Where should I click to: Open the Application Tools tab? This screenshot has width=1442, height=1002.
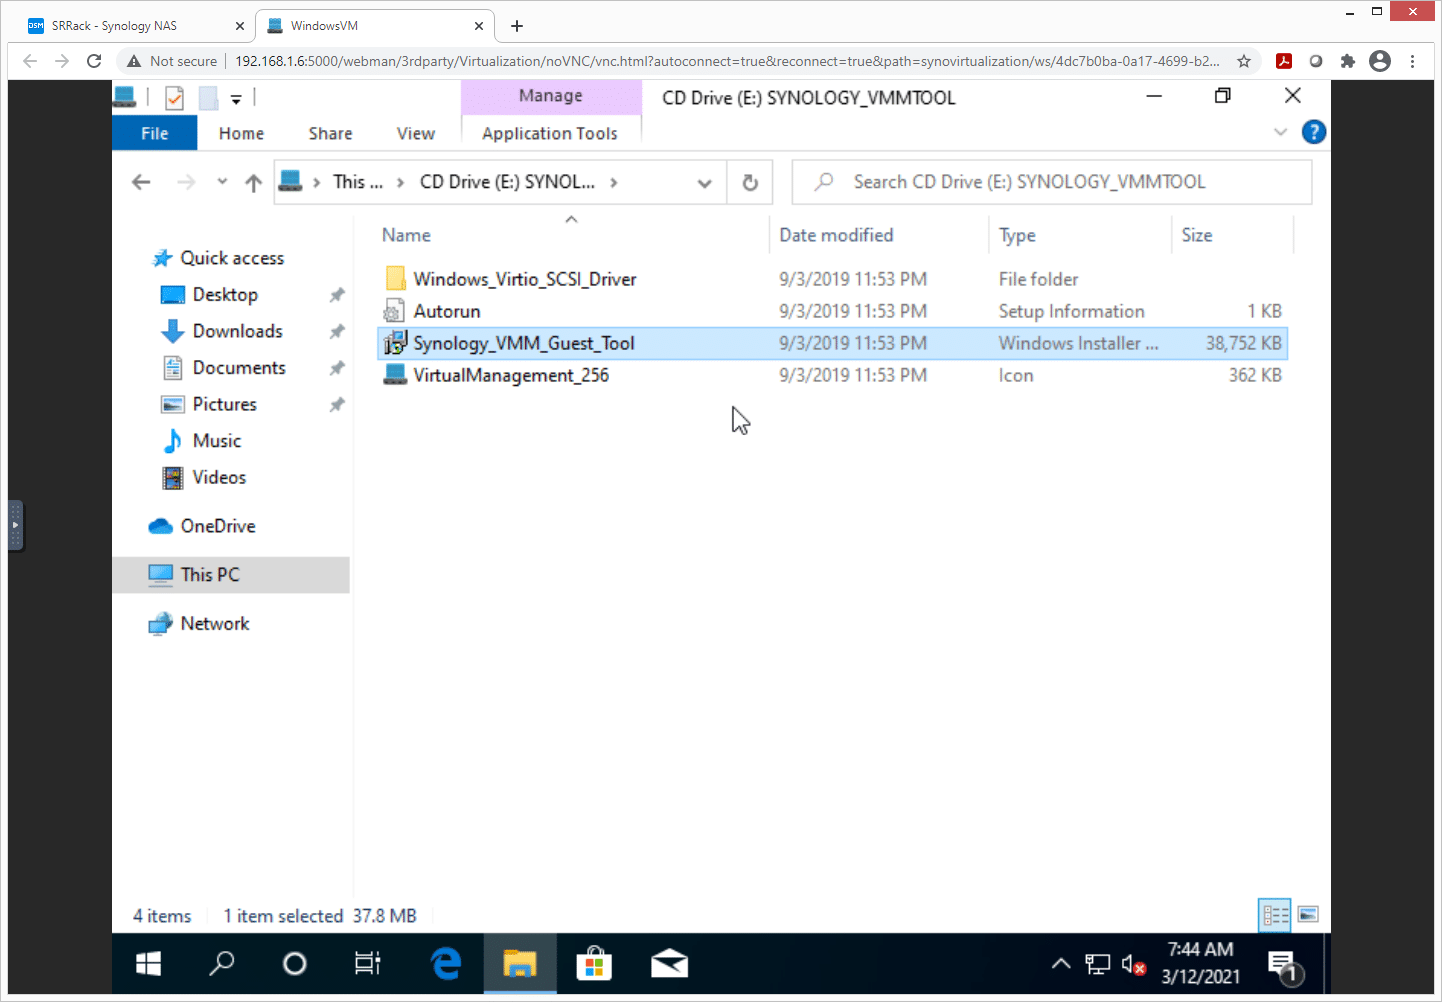click(x=550, y=133)
